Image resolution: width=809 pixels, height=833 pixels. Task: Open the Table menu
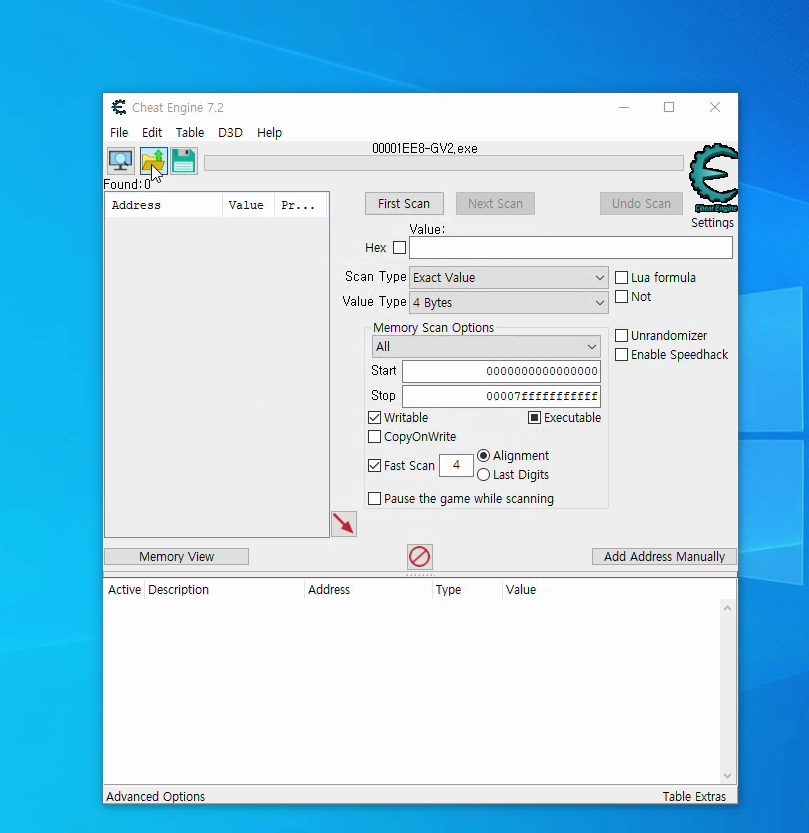[190, 132]
